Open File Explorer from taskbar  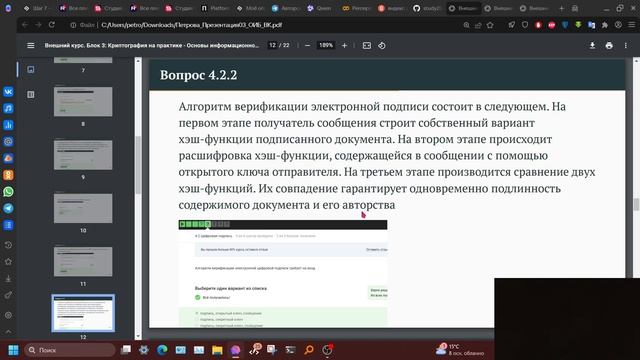[x=217, y=350]
